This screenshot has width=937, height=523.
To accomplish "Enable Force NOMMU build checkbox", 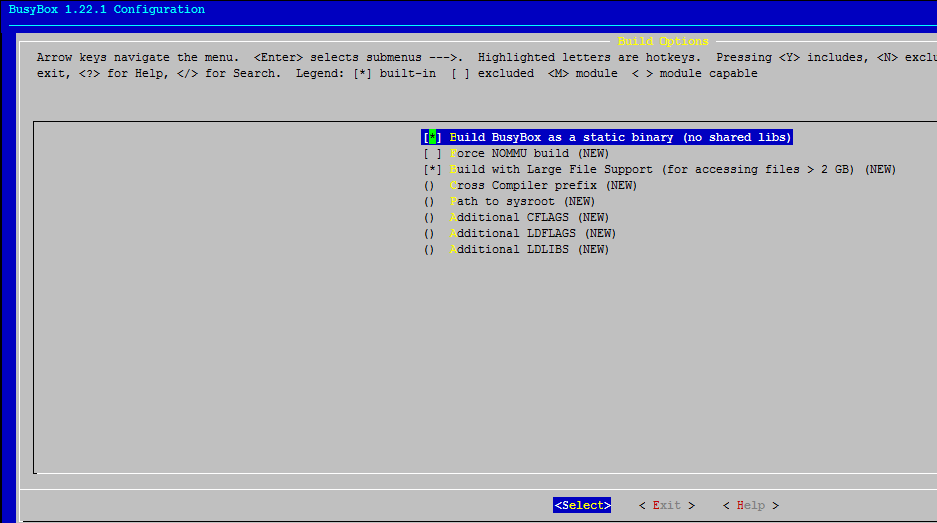I will coord(433,154).
